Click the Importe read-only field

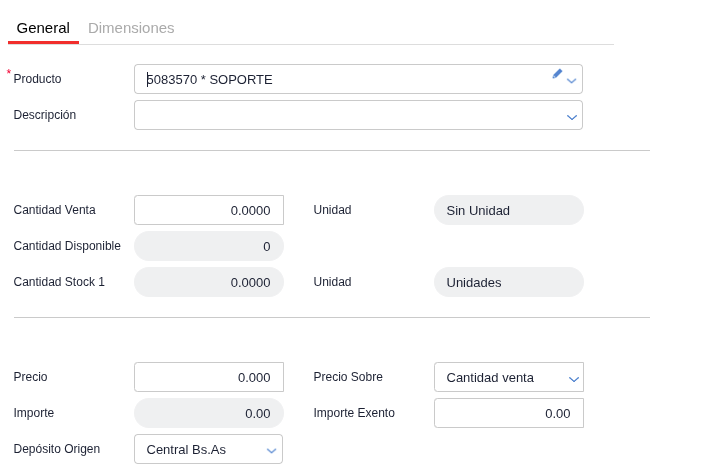(x=209, y=413)
